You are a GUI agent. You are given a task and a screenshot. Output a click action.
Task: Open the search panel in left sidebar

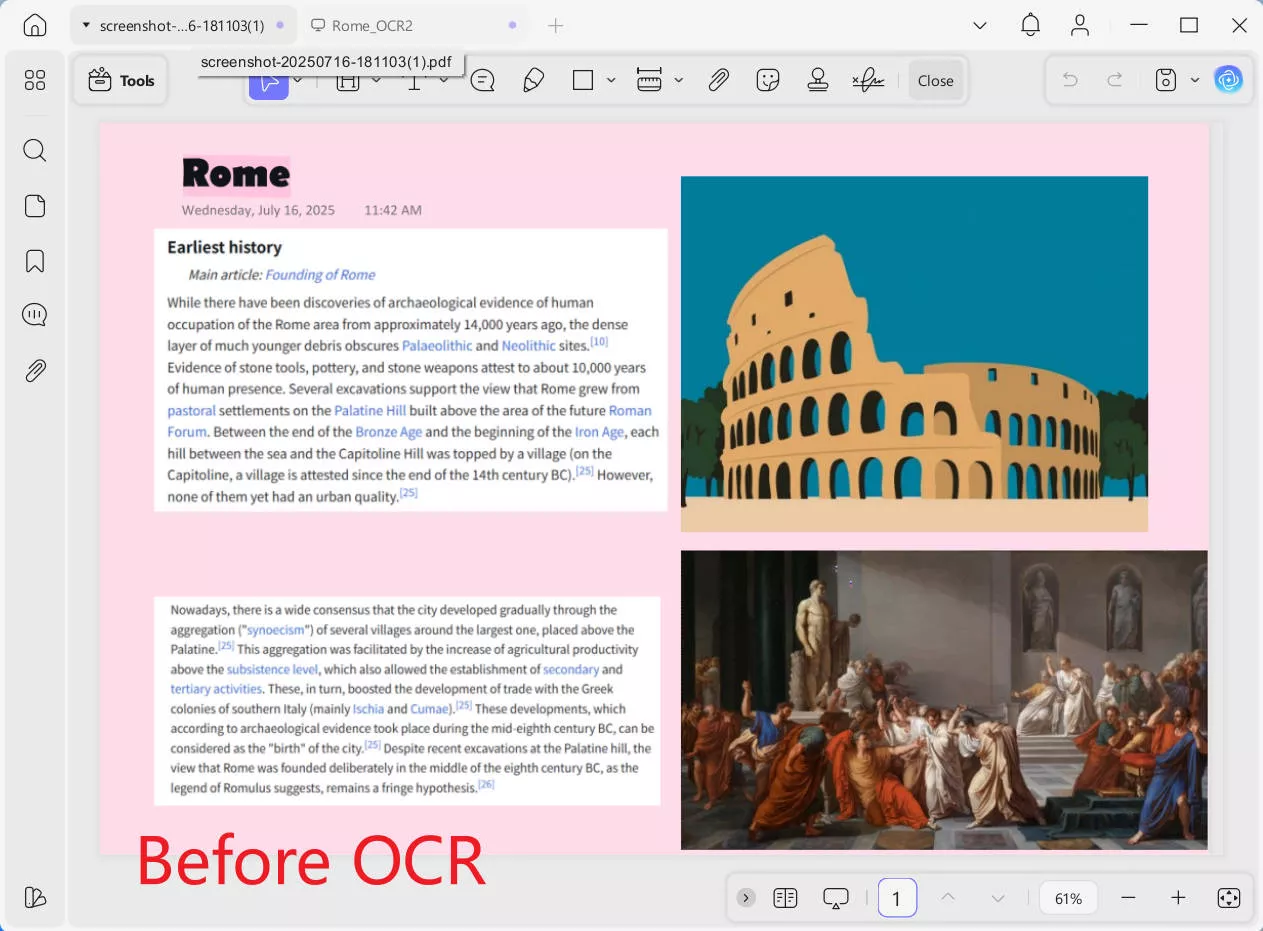point(35,151)
